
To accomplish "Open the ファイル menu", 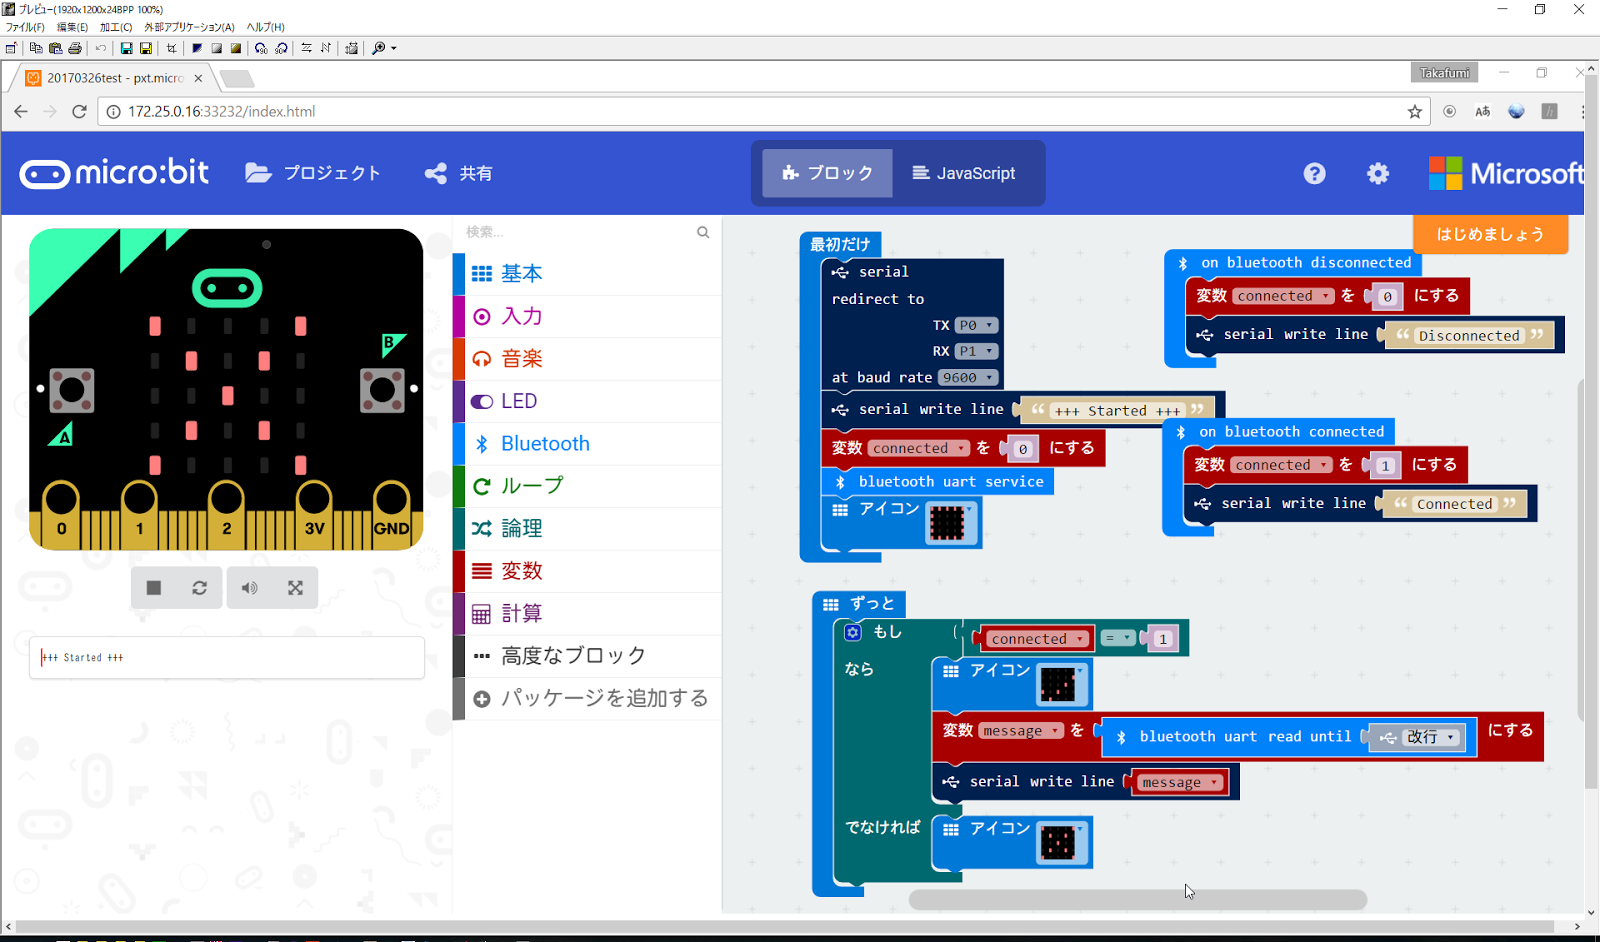I will (x=25, y=27).
